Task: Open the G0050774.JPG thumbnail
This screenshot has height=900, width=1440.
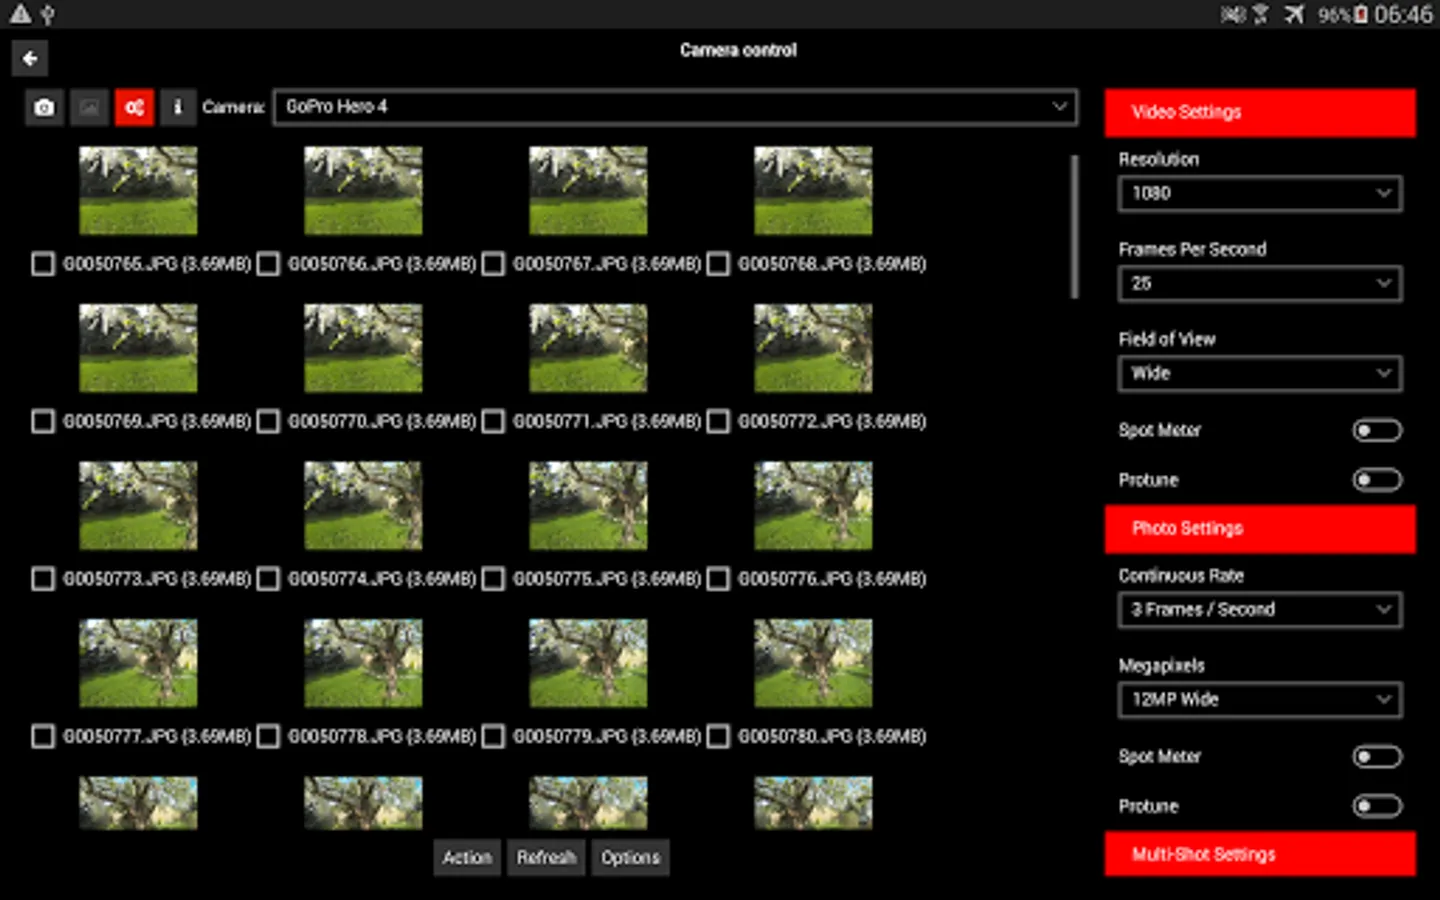Action: coord(363,506)
